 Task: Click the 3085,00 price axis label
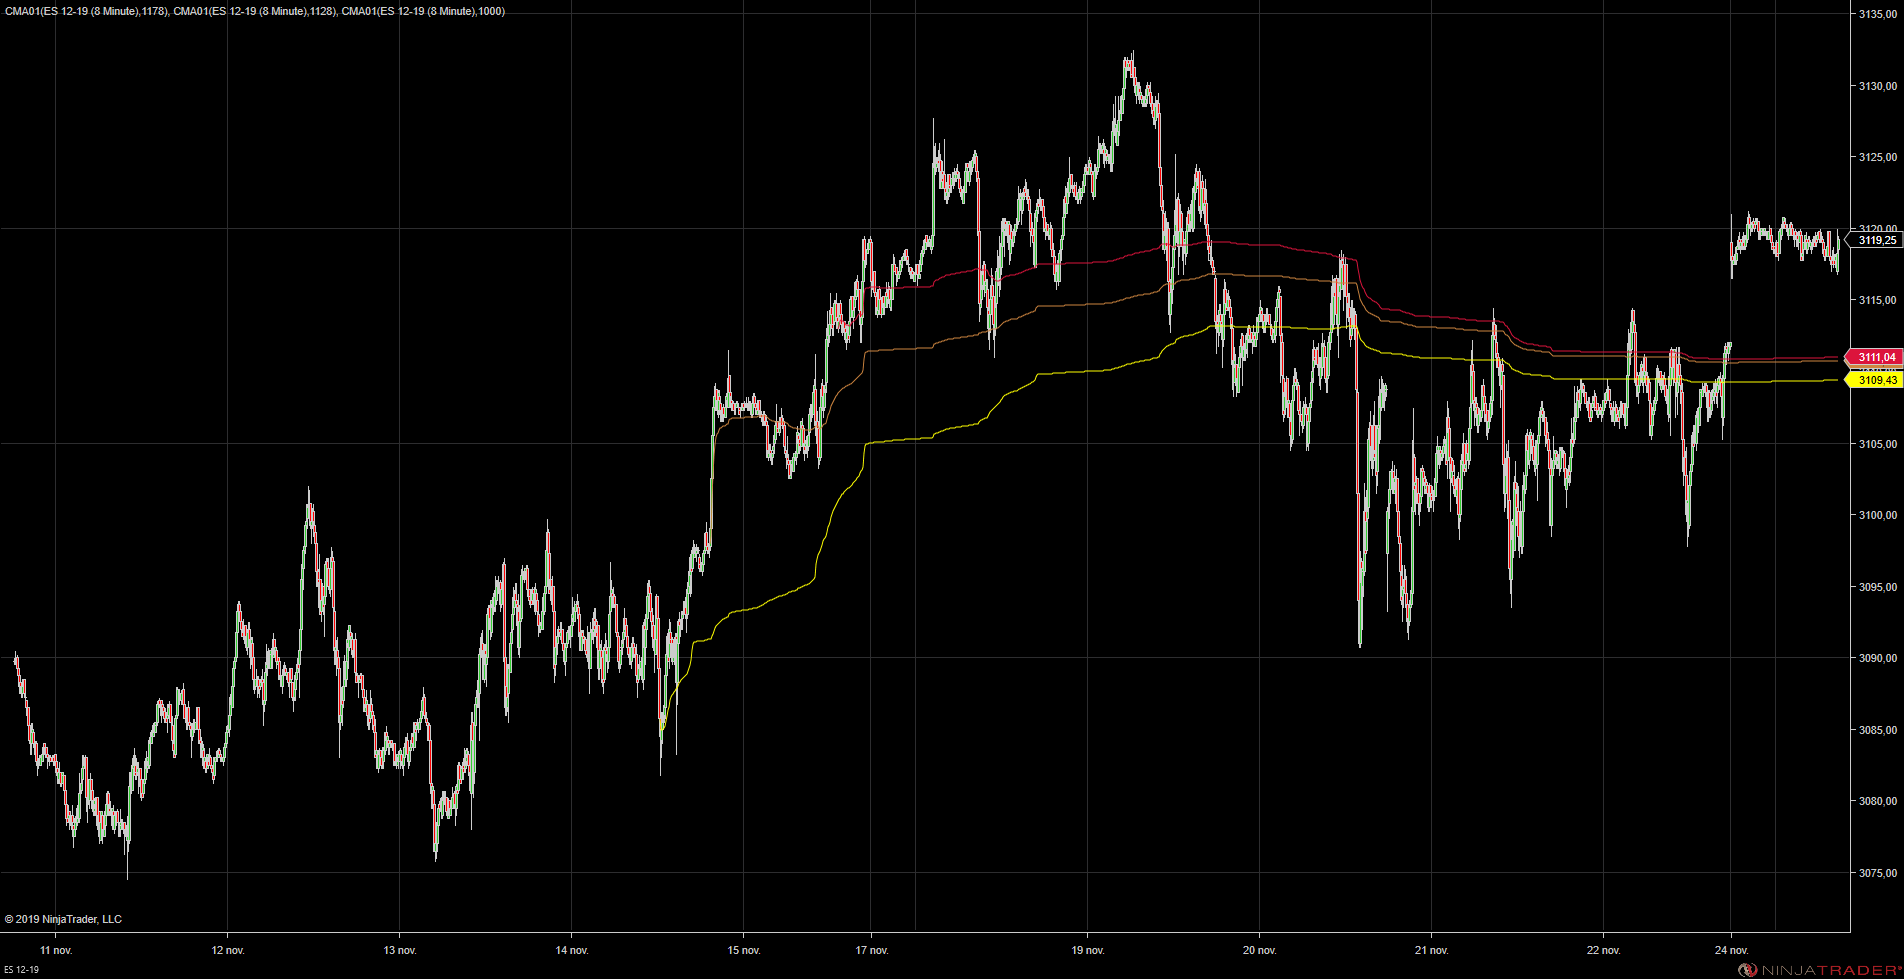[x=1877, y=730]
